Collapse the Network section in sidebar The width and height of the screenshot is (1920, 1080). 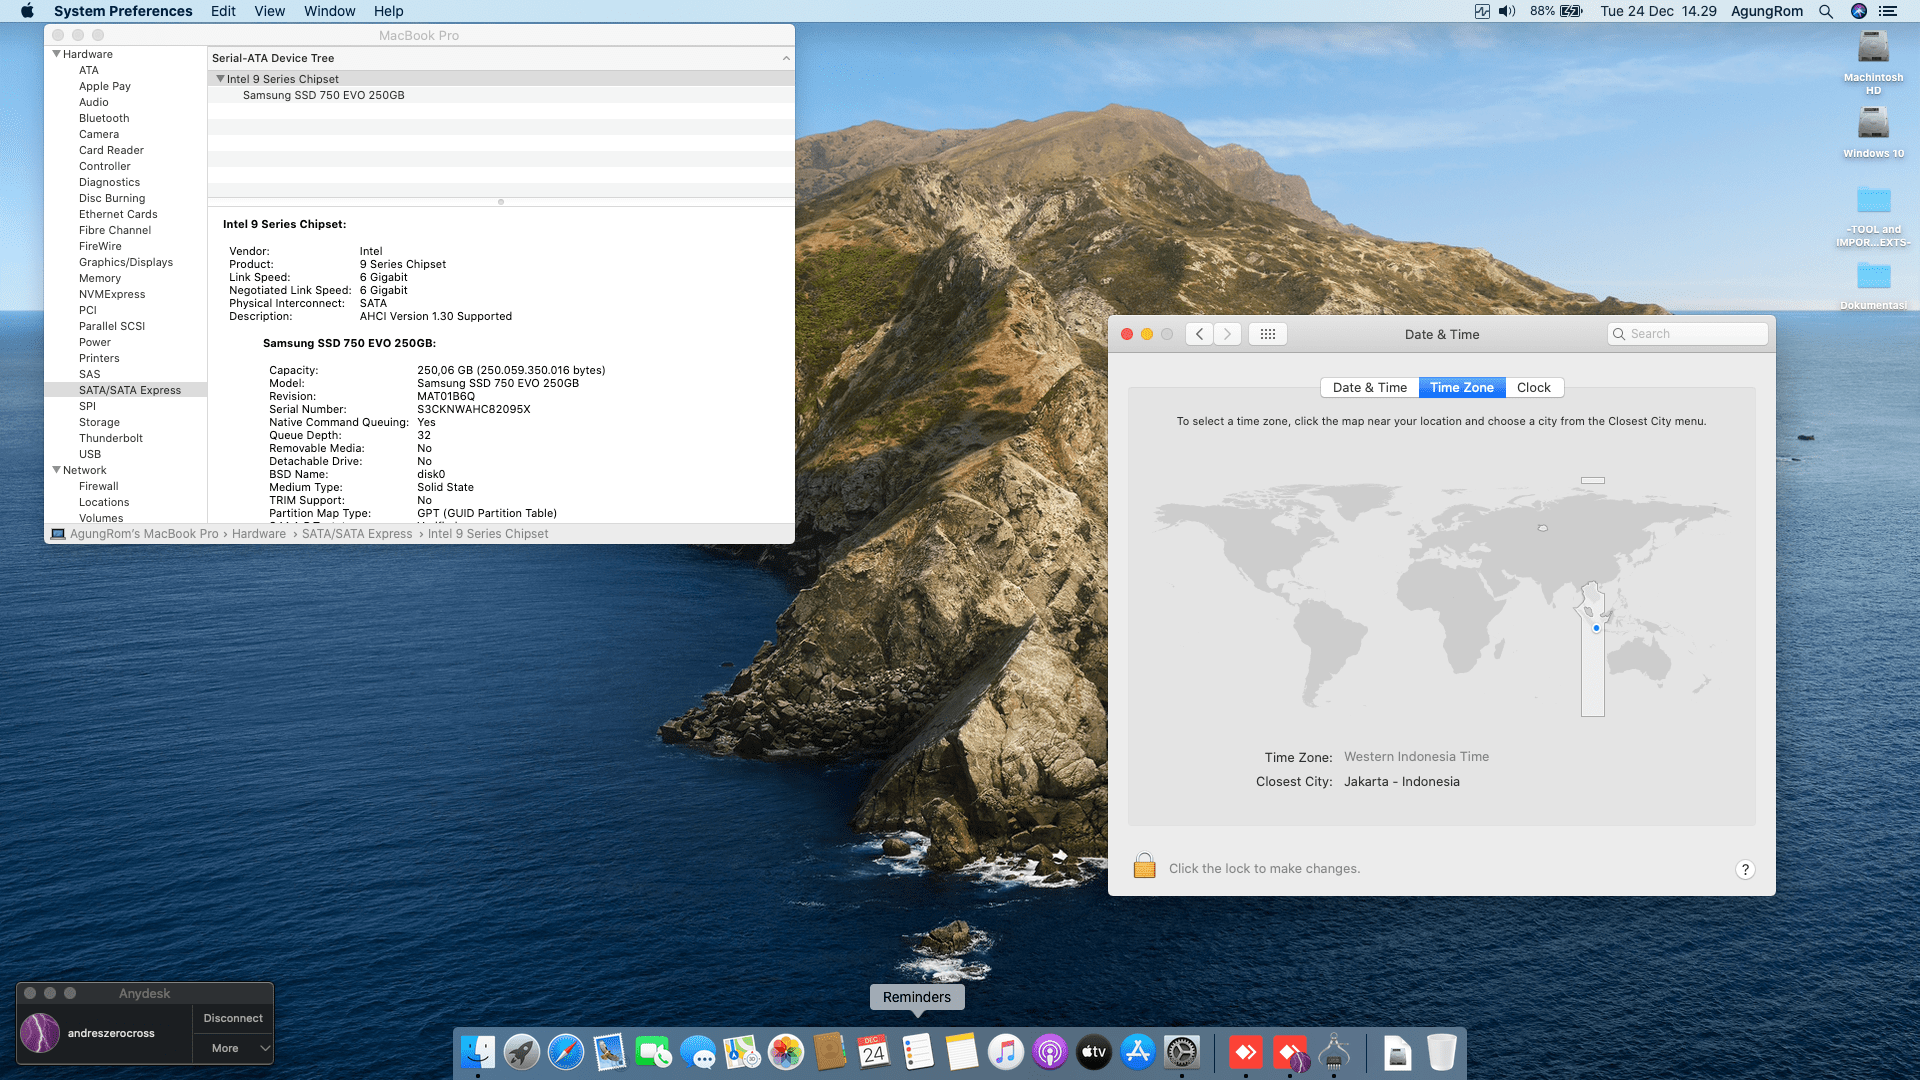point(57,470)
